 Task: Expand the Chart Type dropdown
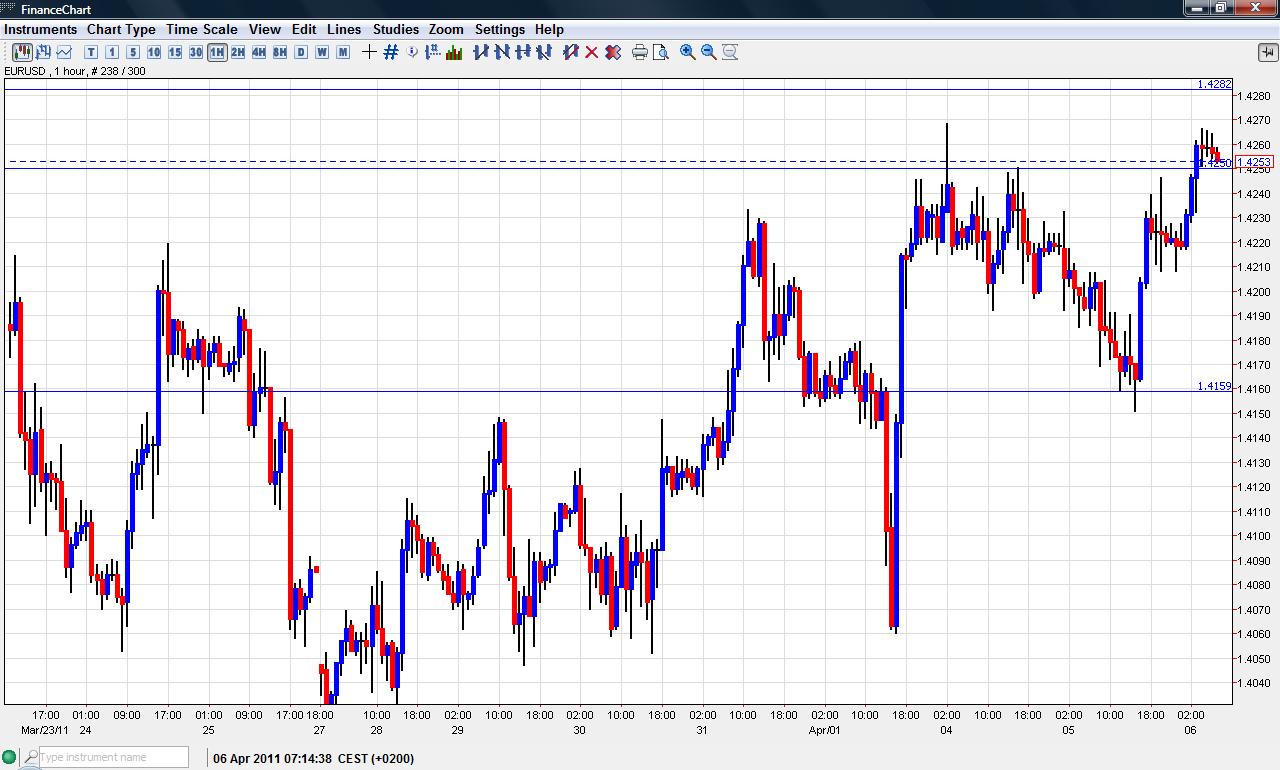[x=120, y=29]
